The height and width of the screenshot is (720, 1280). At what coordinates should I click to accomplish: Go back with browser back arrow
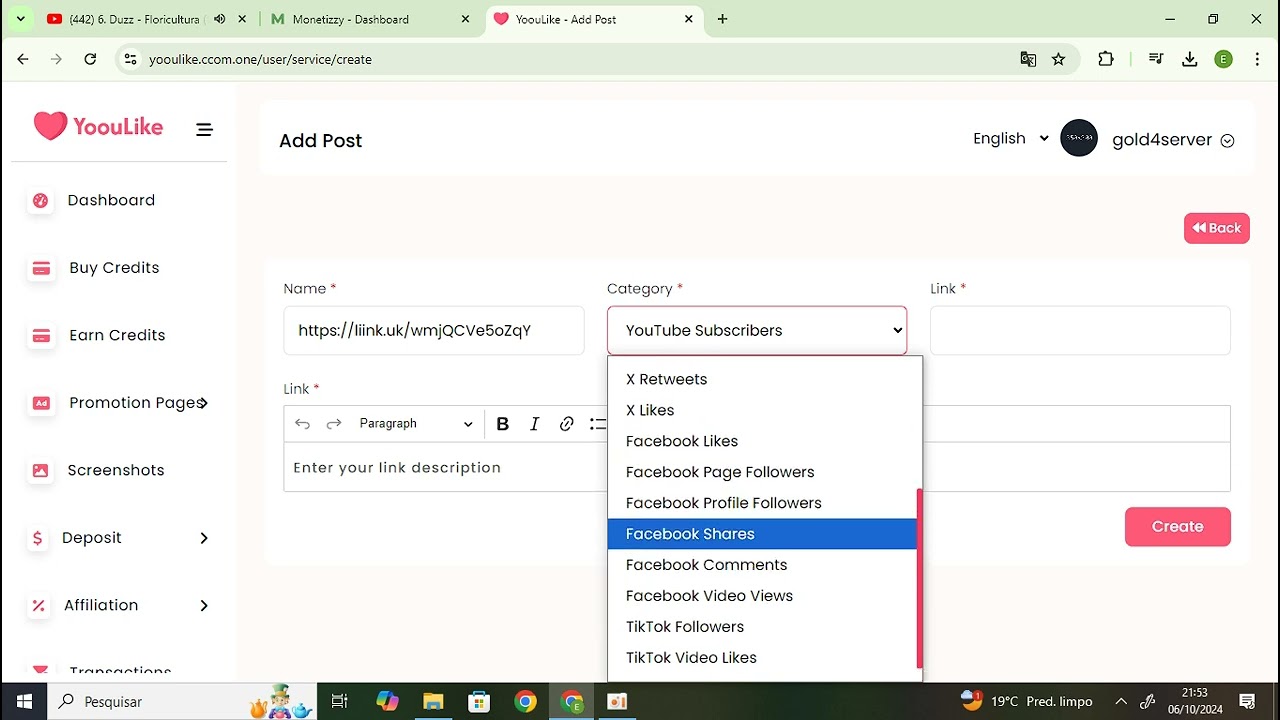pyautogui.click(x=23, y=59)
